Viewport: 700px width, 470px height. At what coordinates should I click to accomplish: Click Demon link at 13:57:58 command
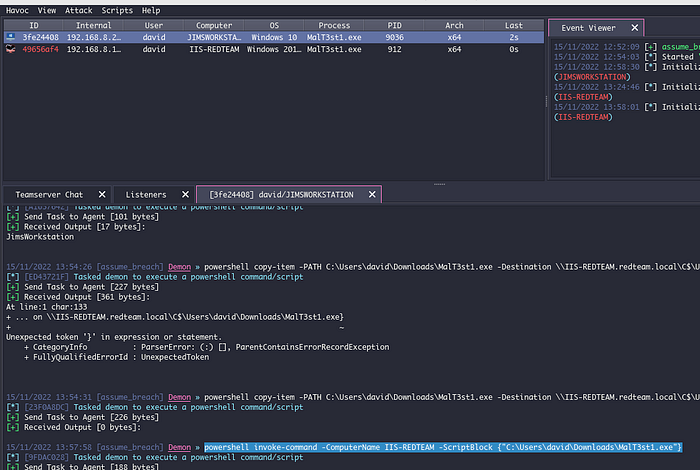pos(179,447)
